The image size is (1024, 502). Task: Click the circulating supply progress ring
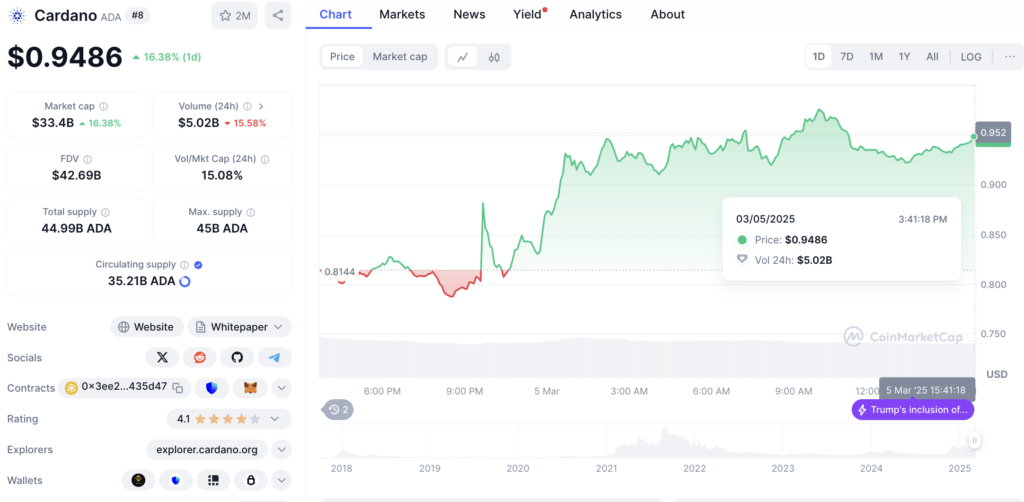pyautogui.click(x=185, y=281)
